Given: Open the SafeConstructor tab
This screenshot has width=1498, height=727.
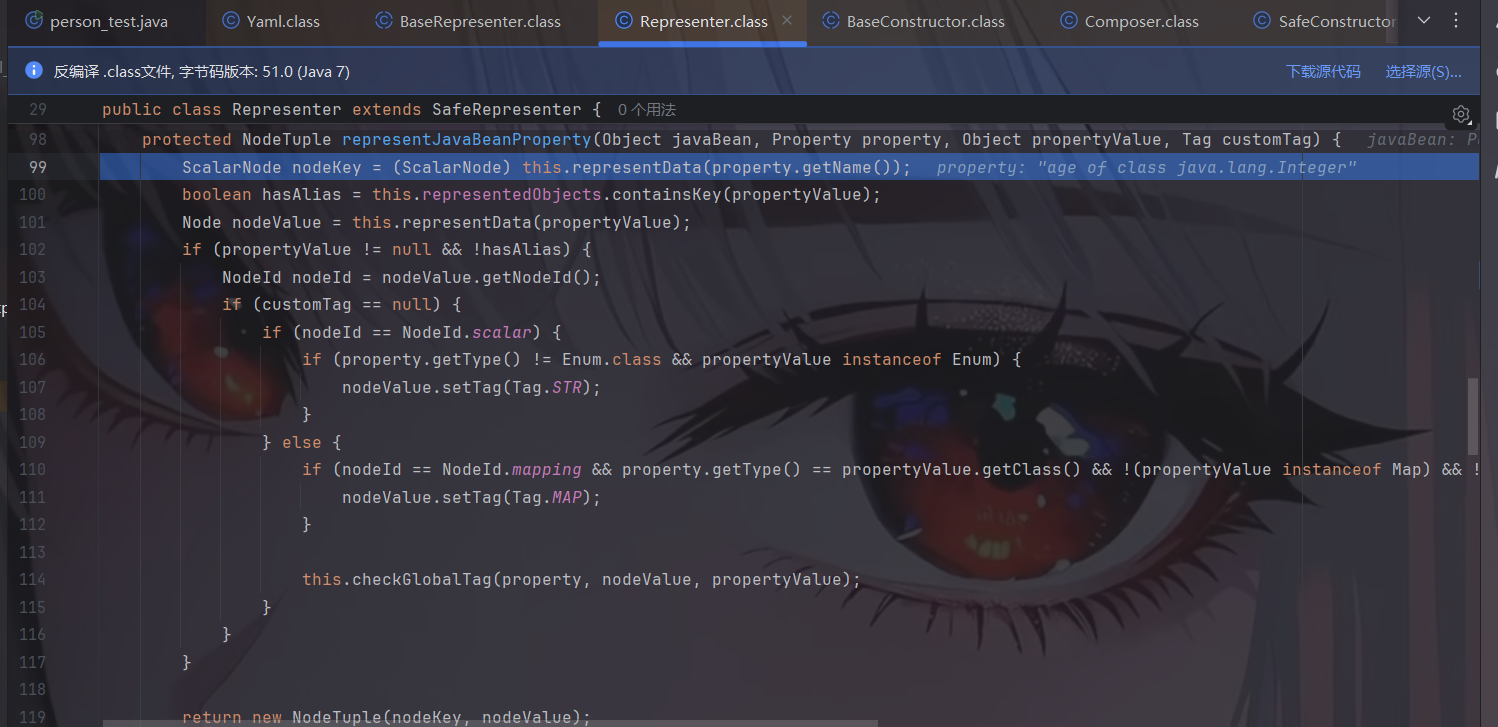Looking at the screenshot, I should click(x=1325, y=21).
